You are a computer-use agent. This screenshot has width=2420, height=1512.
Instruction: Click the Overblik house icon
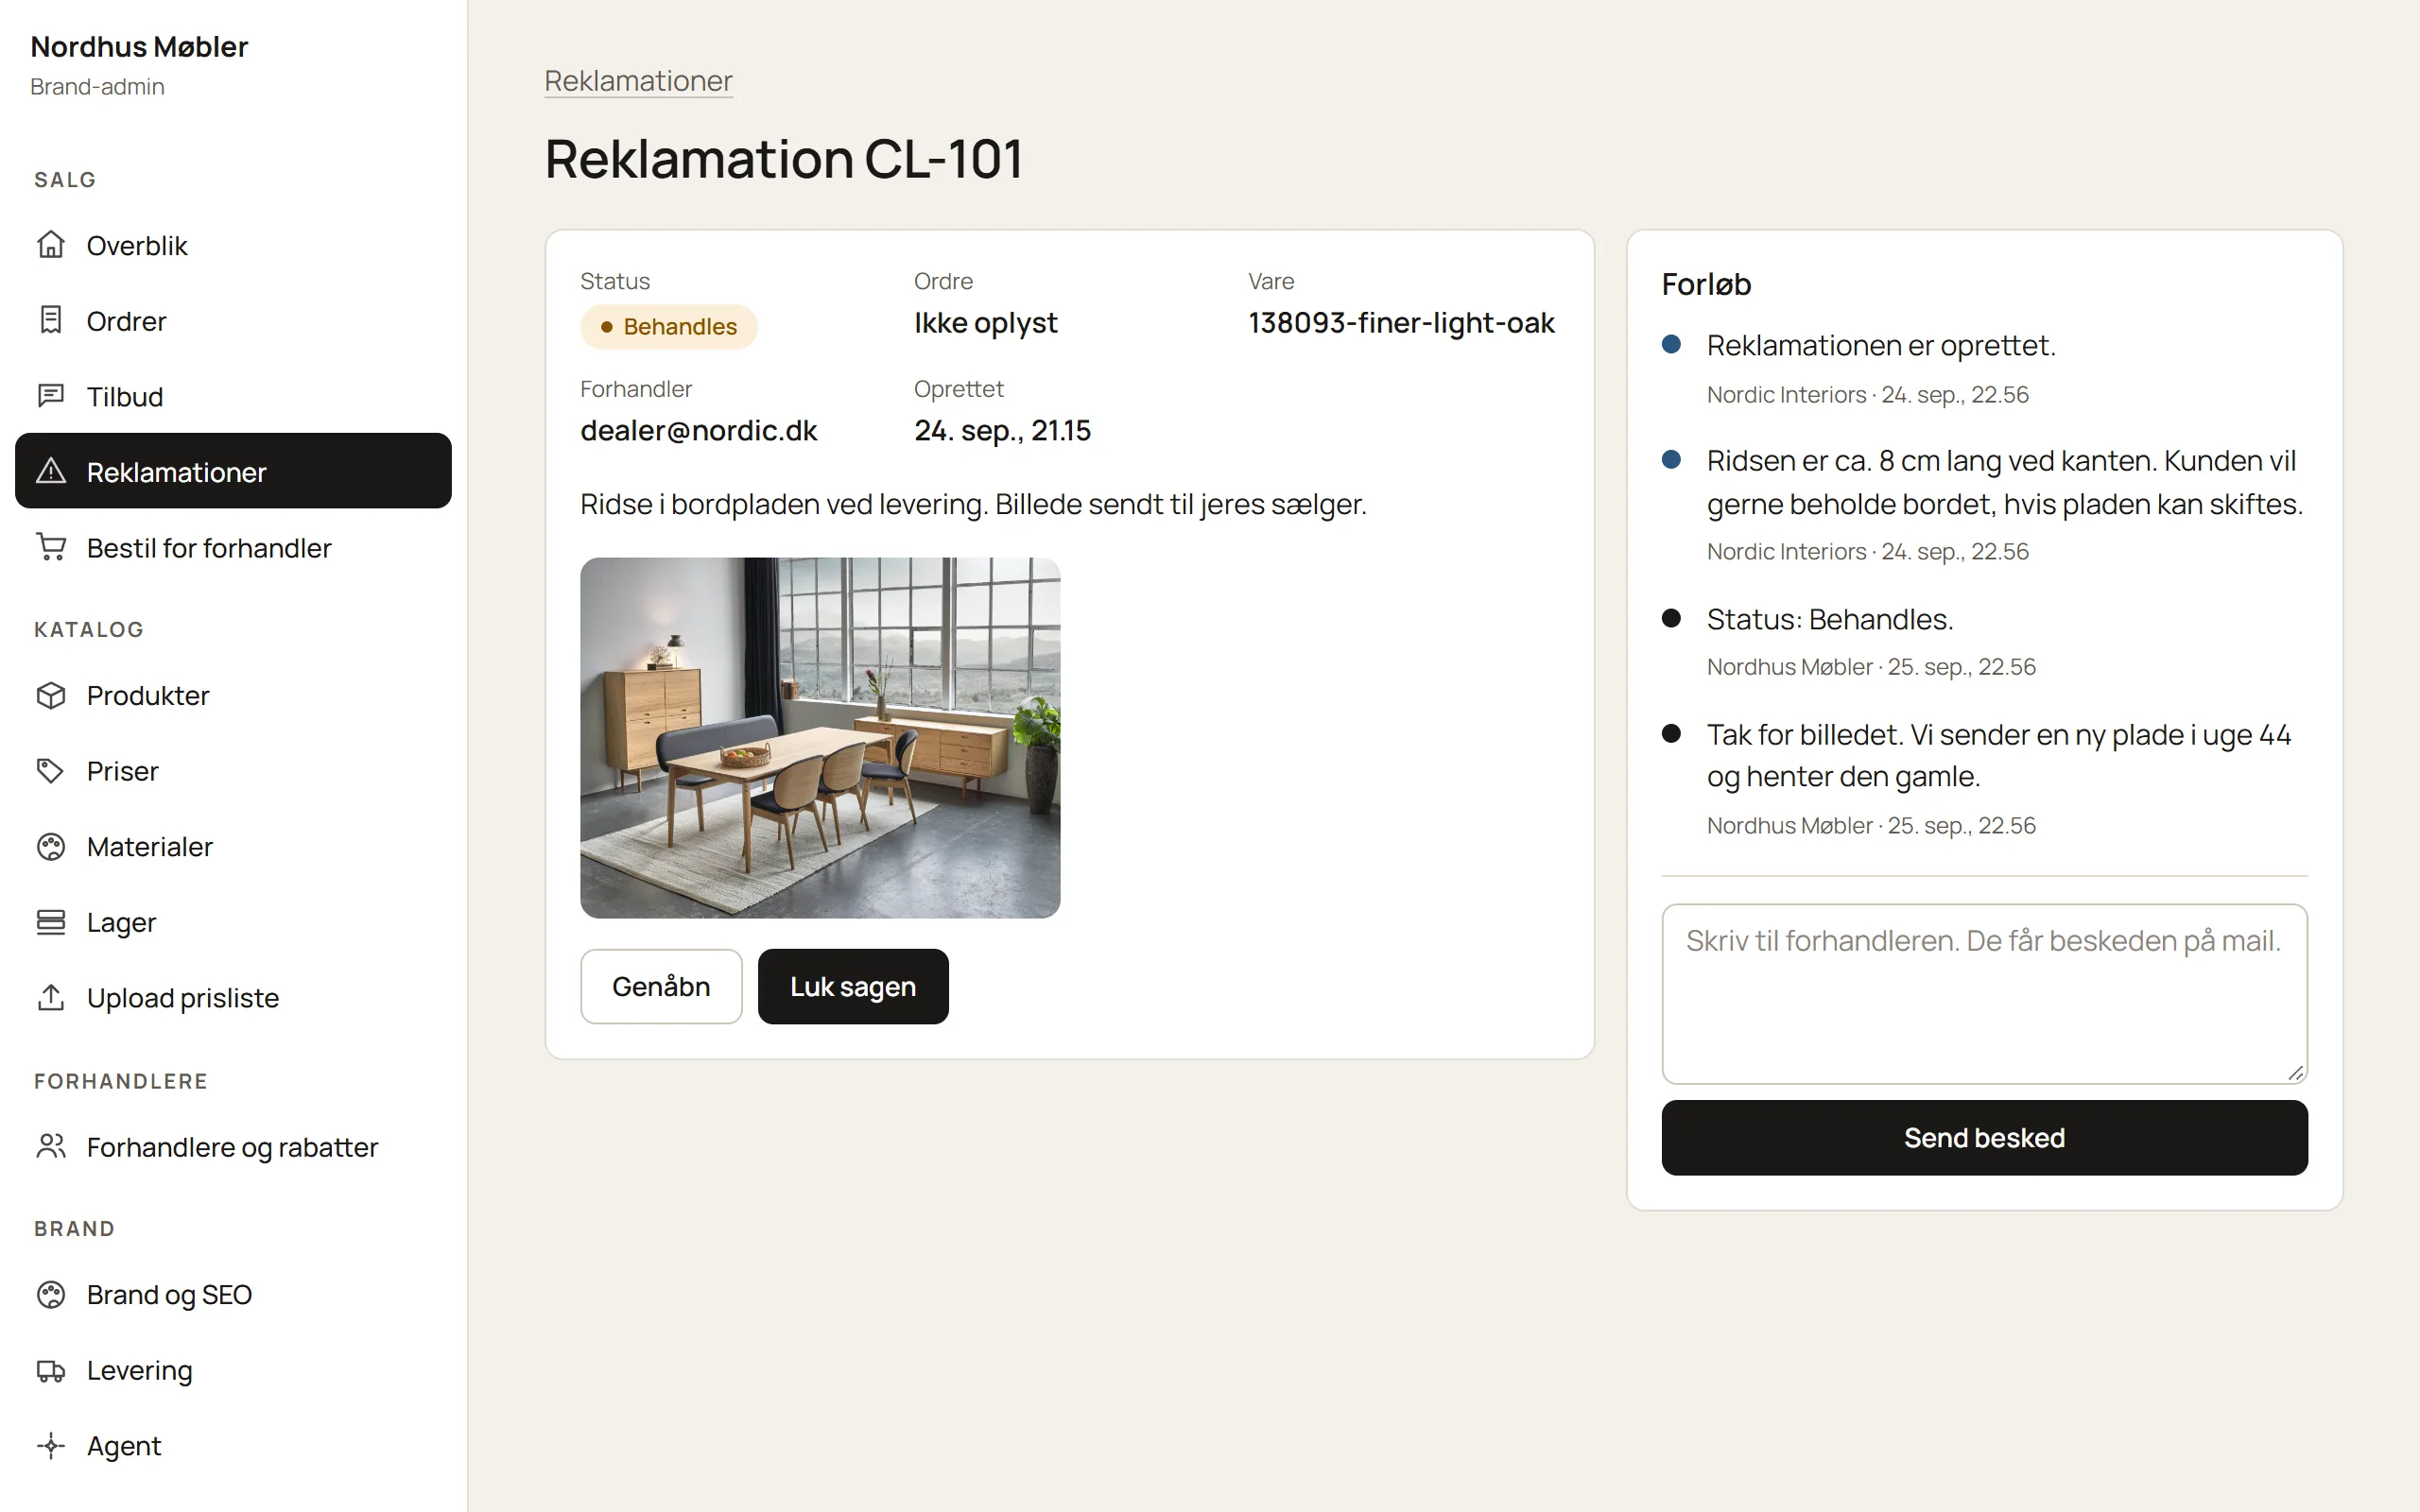pos(51,245)
